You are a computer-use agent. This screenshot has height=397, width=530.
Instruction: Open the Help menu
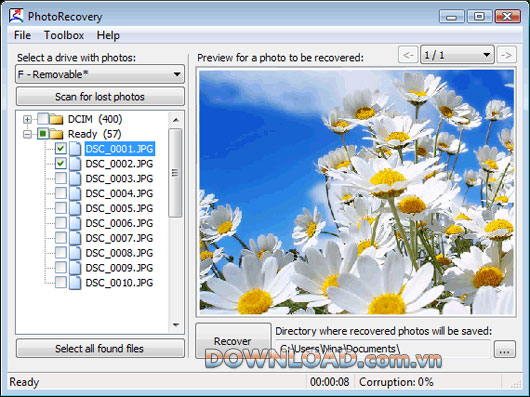pos(108,35)
